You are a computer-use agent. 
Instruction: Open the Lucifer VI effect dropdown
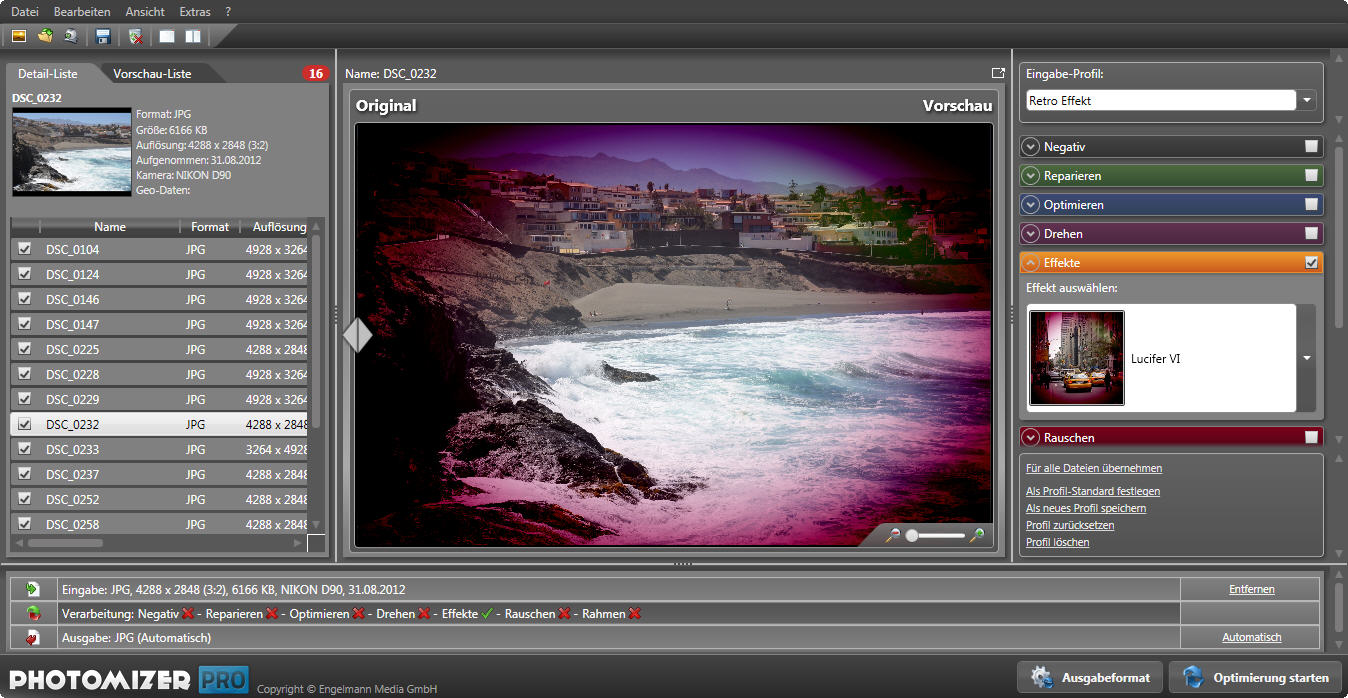tap(1306, 358)
